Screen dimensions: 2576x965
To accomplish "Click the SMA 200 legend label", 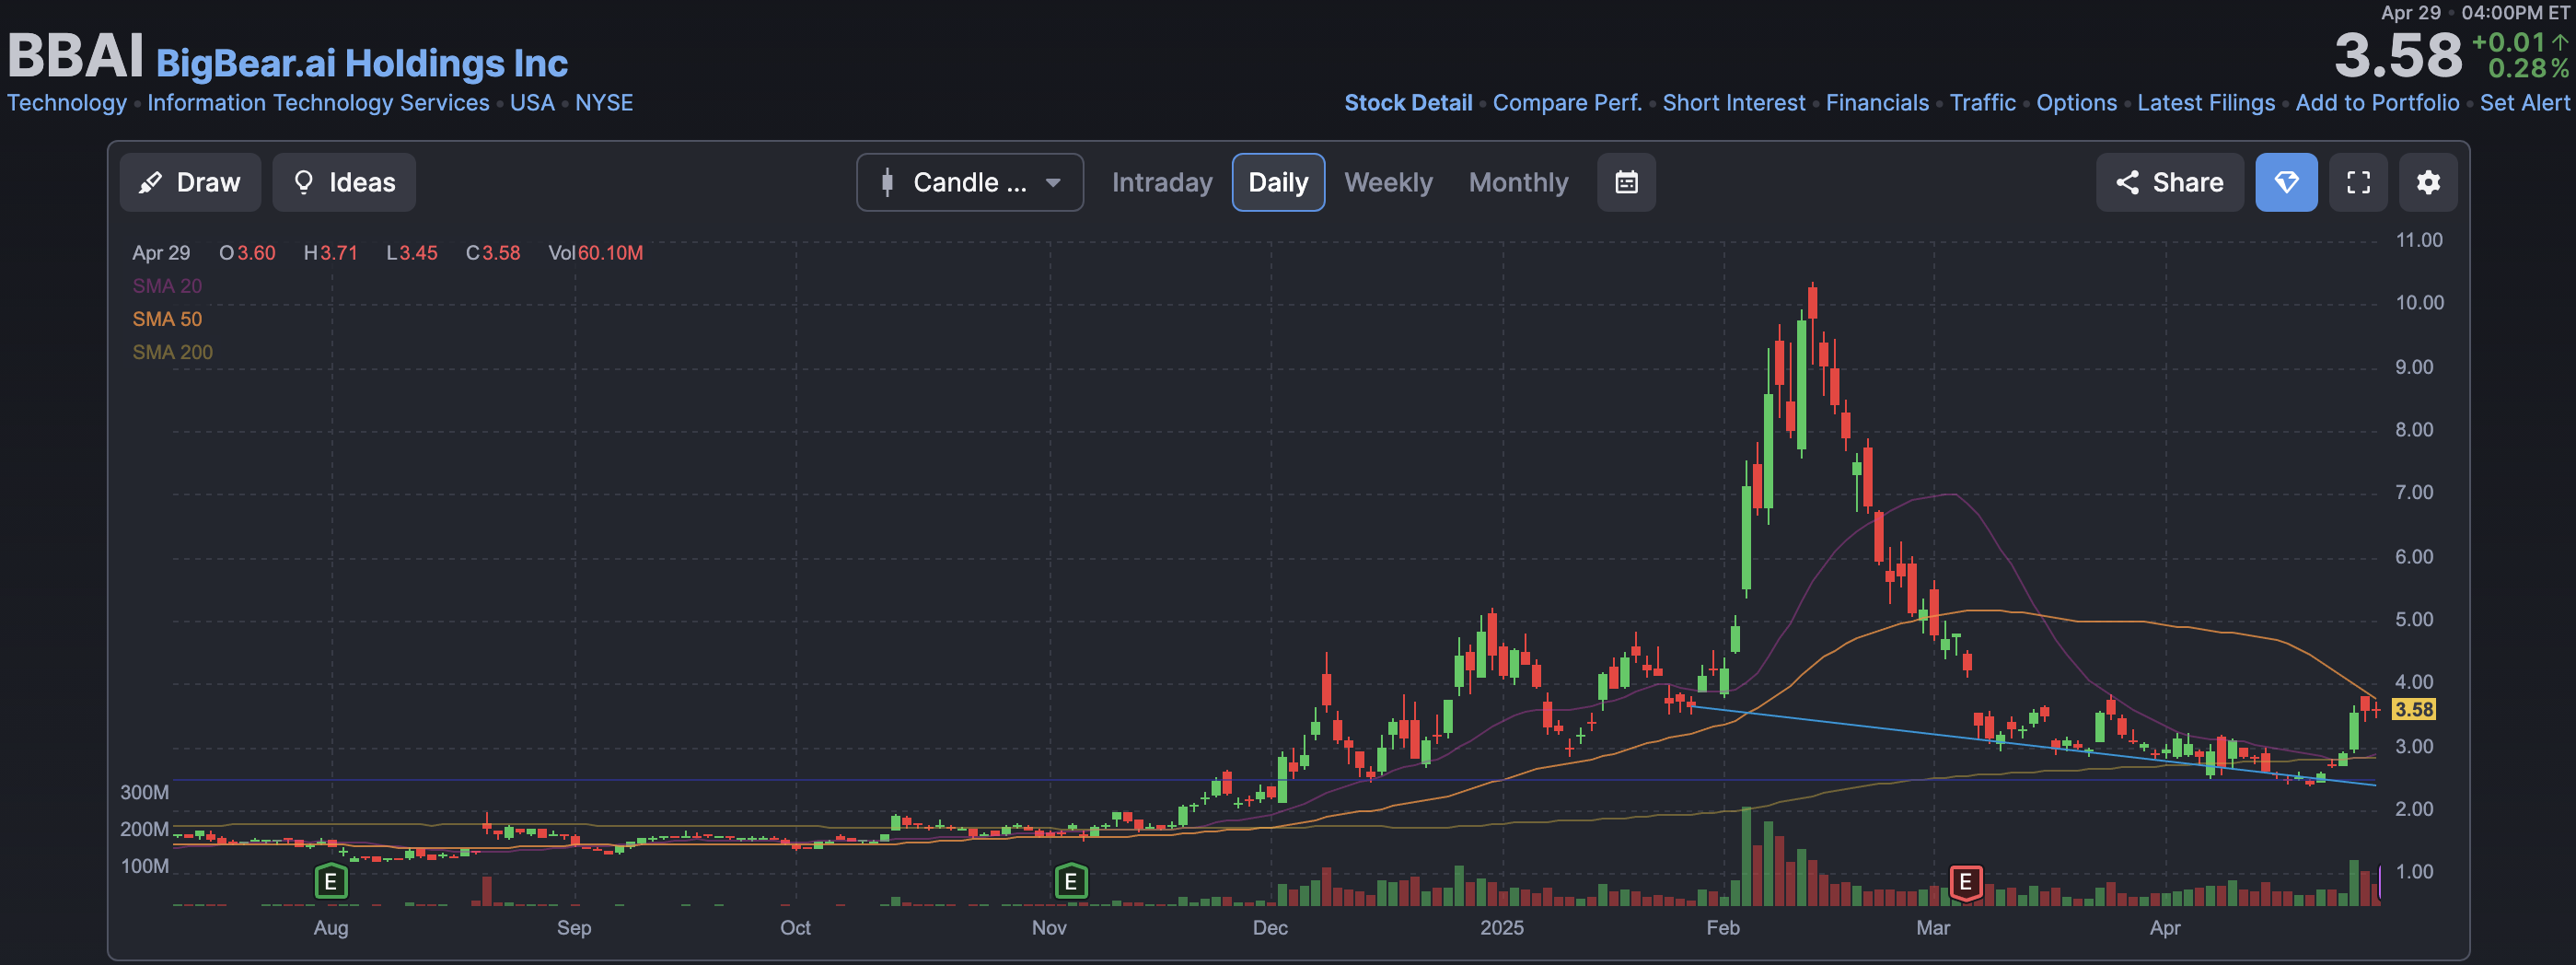I will point(173,352).
